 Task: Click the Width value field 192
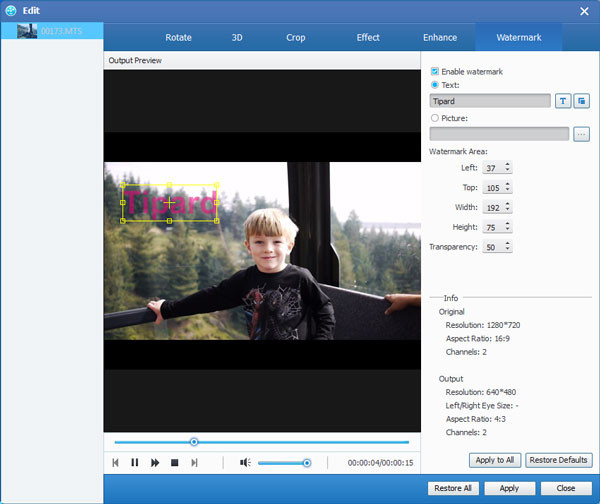pos(493,207)
